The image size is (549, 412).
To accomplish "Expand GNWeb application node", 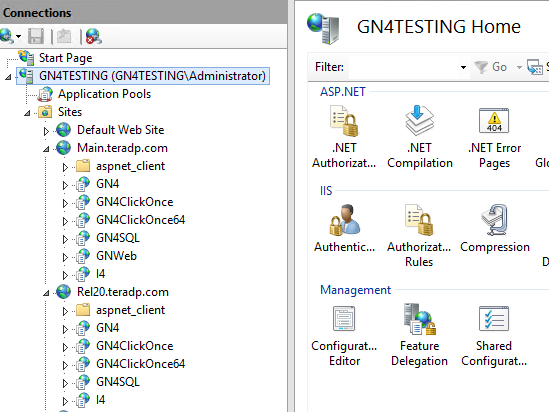I will 65,257.
